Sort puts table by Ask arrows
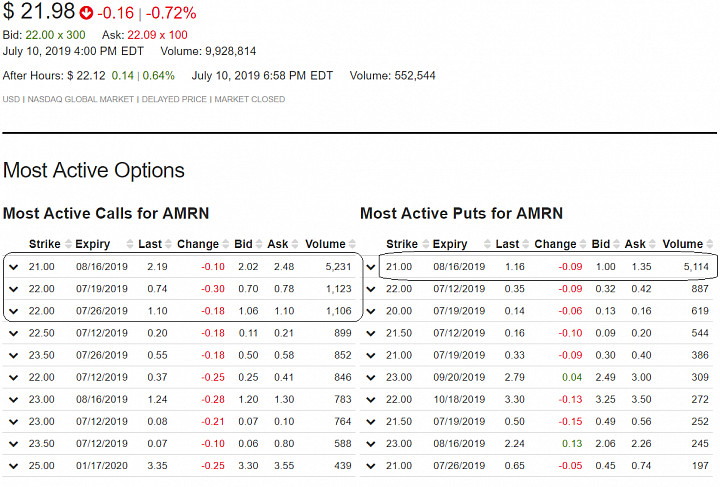720x487 pixels. click(x=652, y=244)
